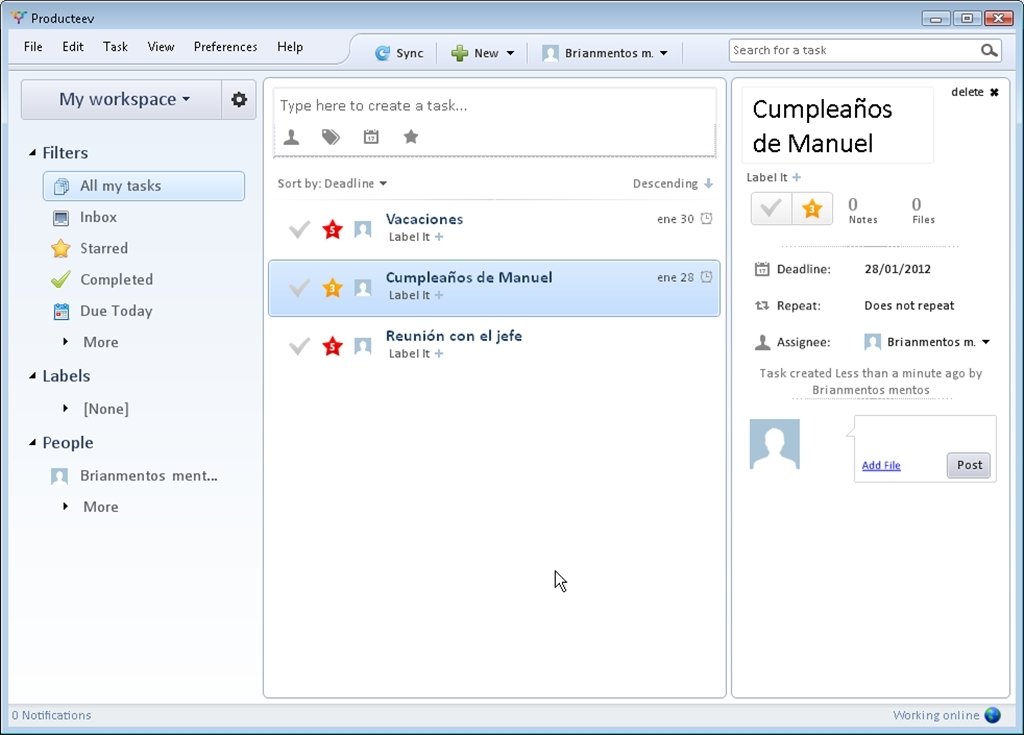The image size is (1024, 735).
Task: Click the green plus New icon
Action: [x=459, y=53]
